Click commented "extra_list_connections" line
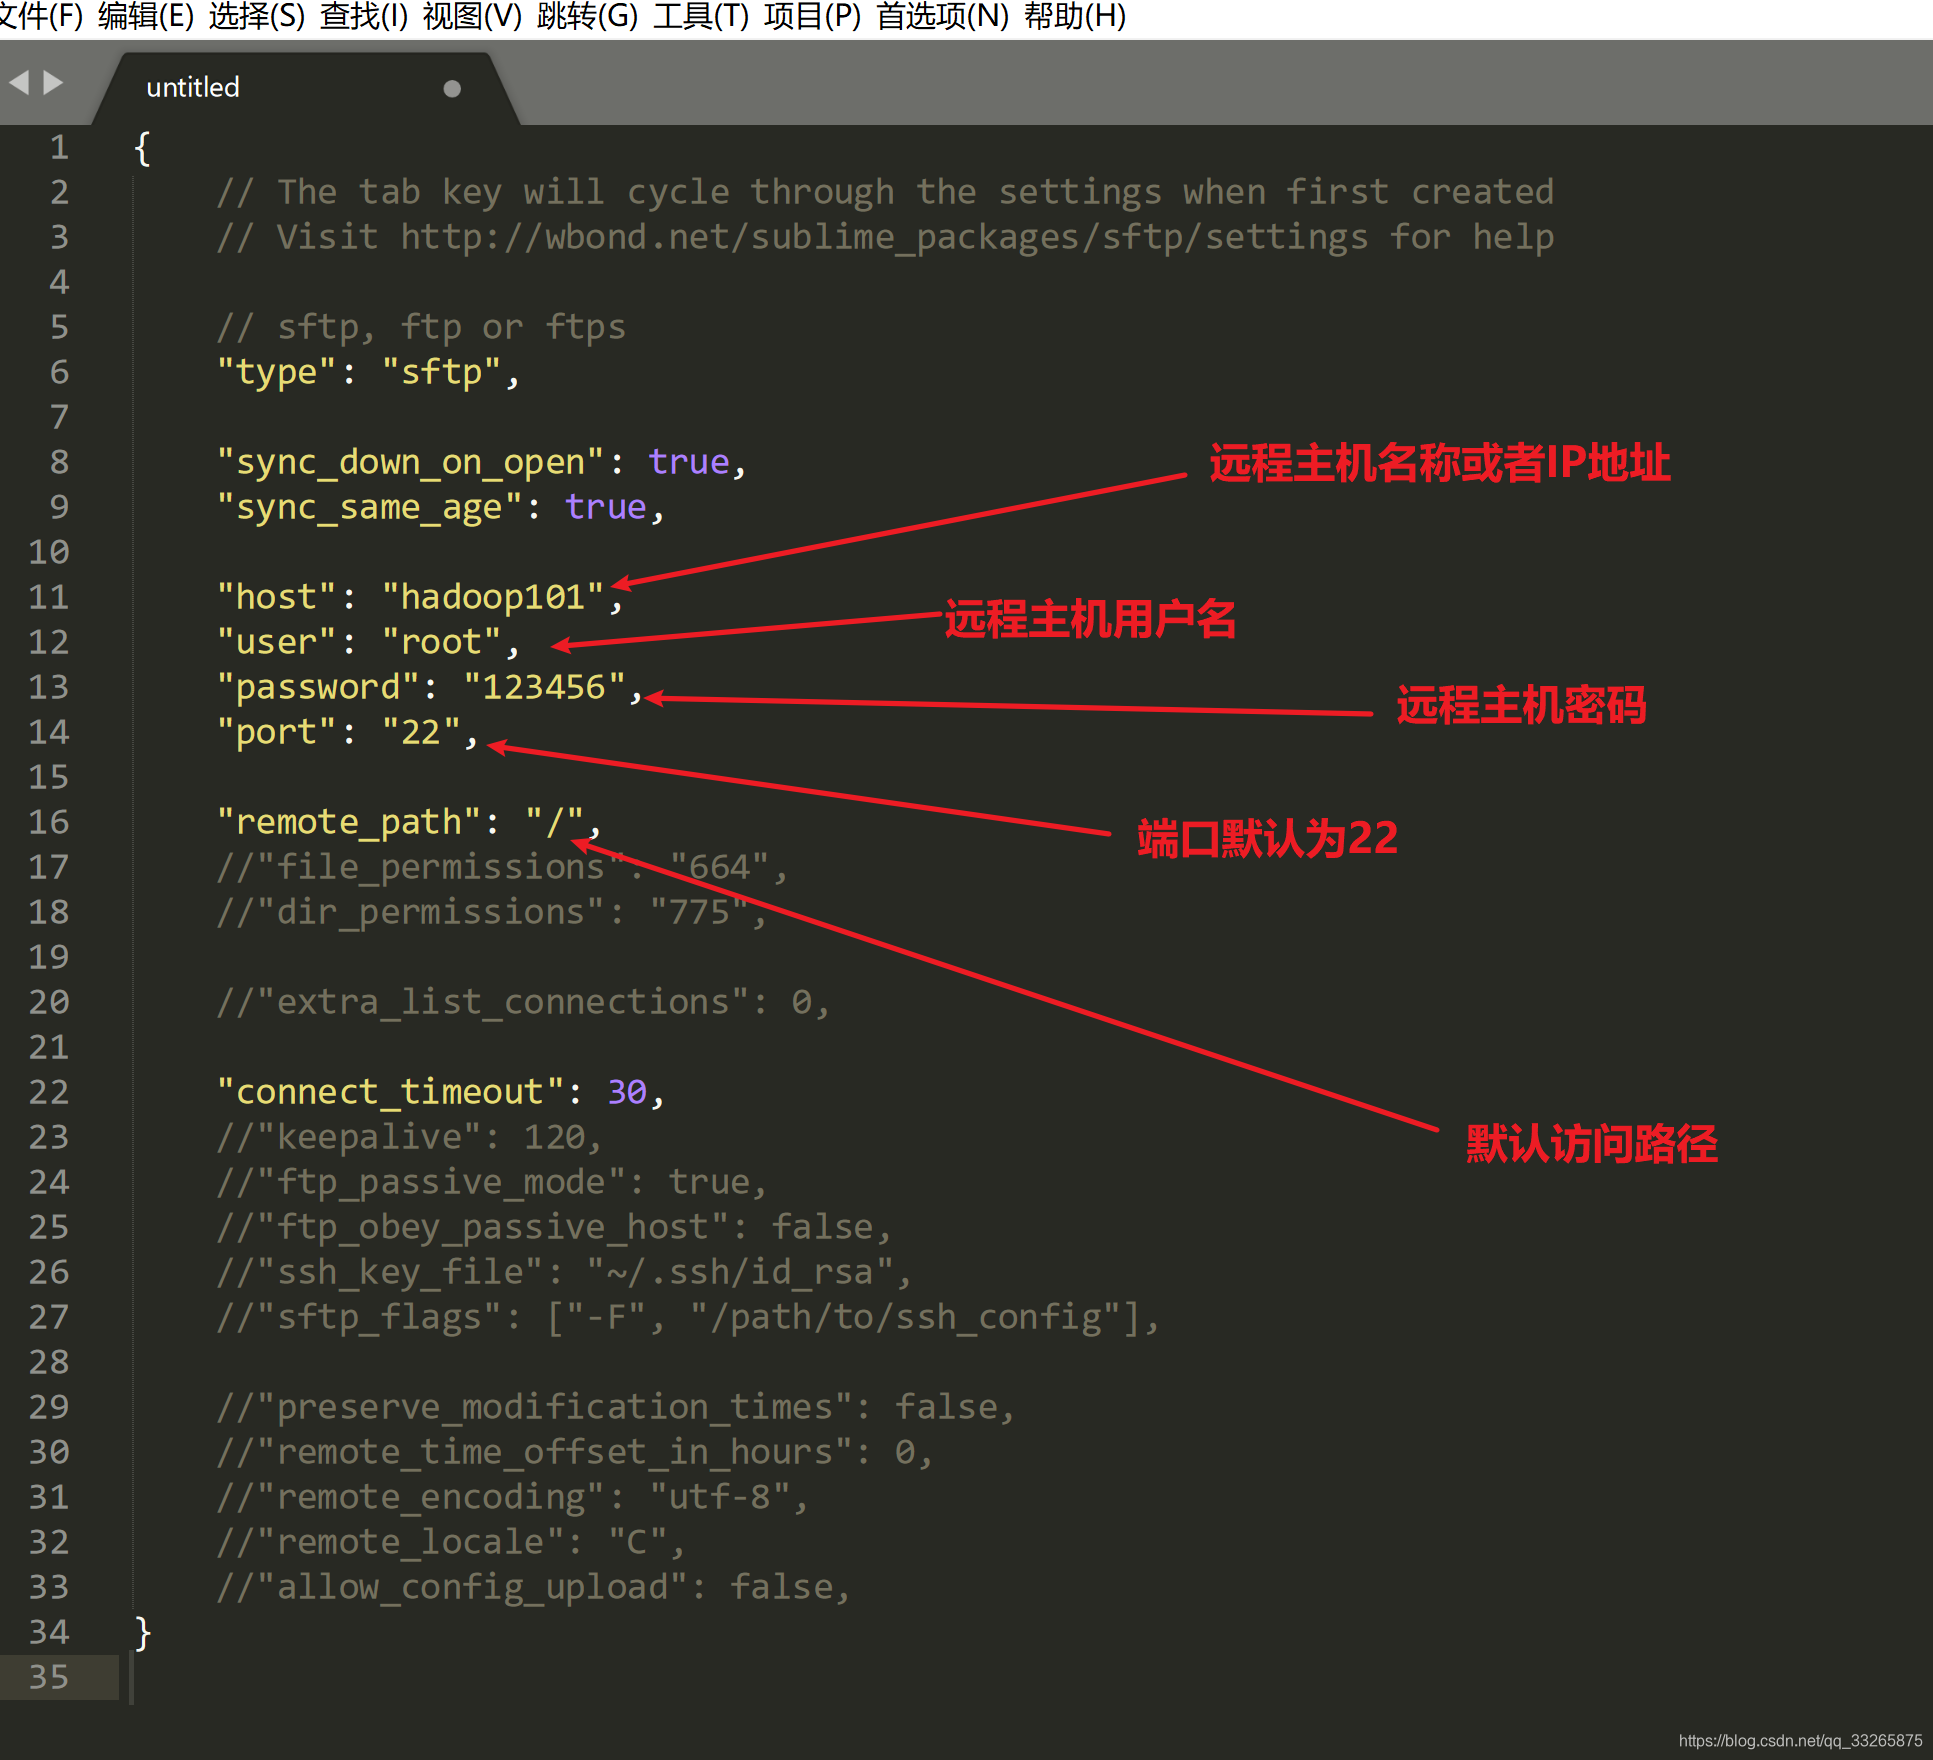The image size is (1933, 1760). click(x=524, y=1003)
